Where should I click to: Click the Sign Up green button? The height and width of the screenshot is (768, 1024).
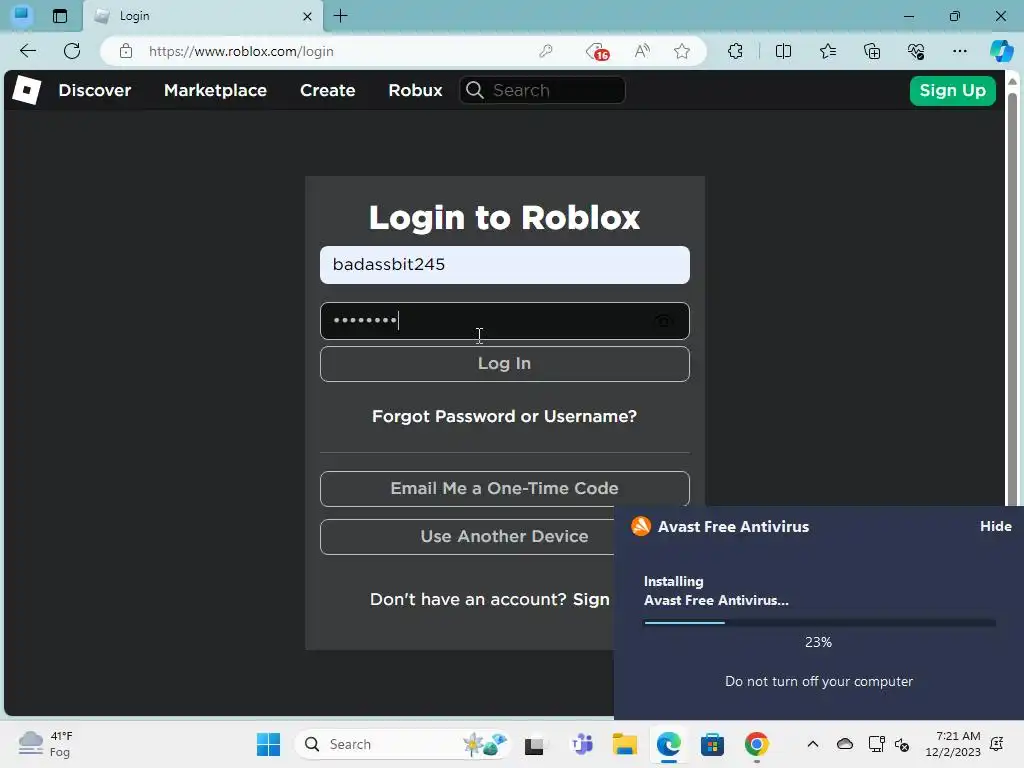tap(952, 90)
